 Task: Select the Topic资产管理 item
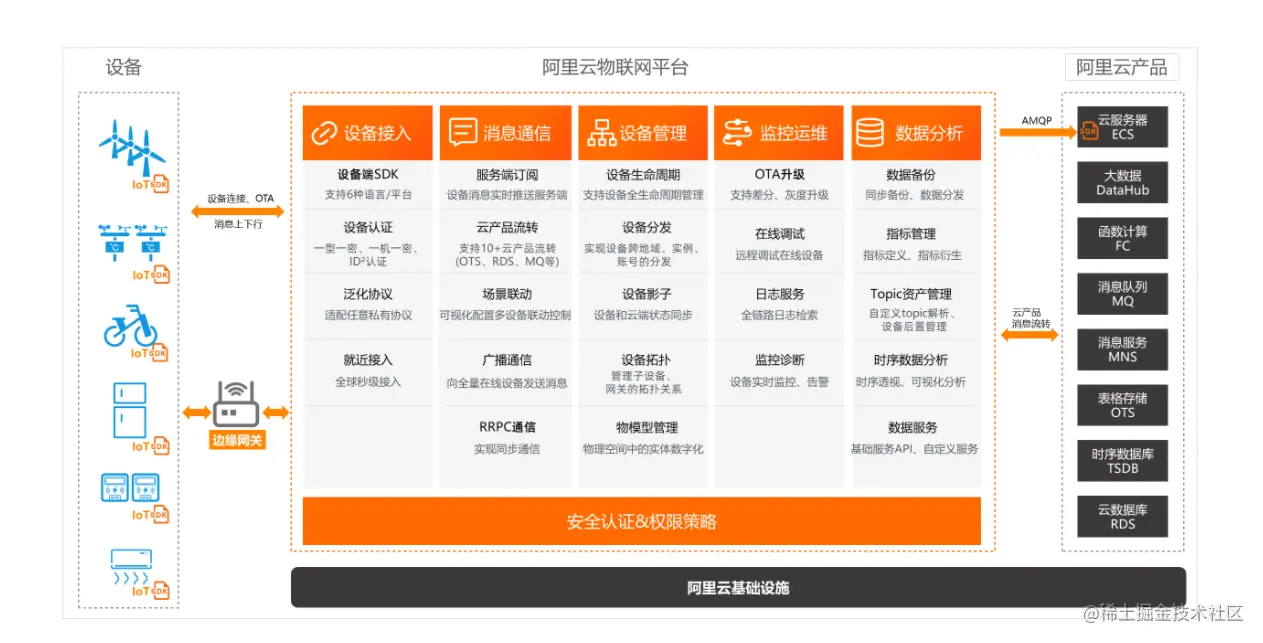(911, 294)
